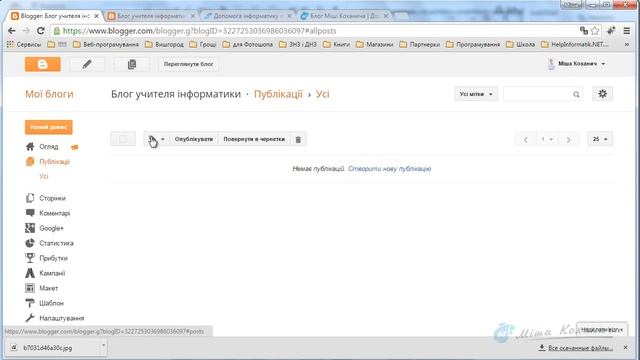This screenshot has height=360, width=640.
Task: Open Програмування bookmarks folder
Action: coord(473,44)
